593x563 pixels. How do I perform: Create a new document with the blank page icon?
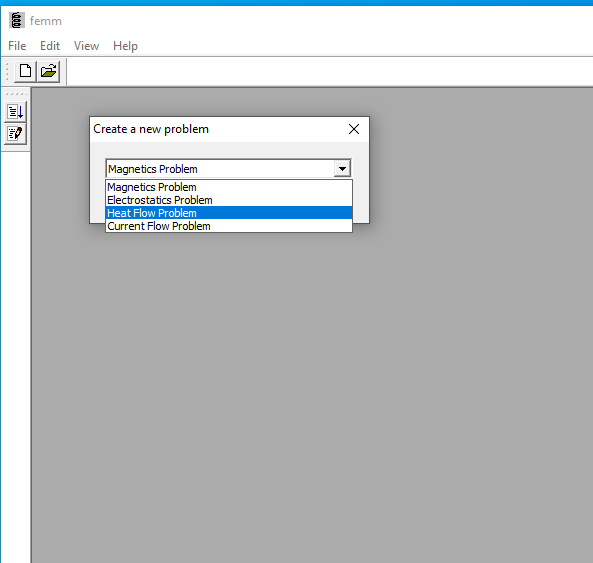25,71
